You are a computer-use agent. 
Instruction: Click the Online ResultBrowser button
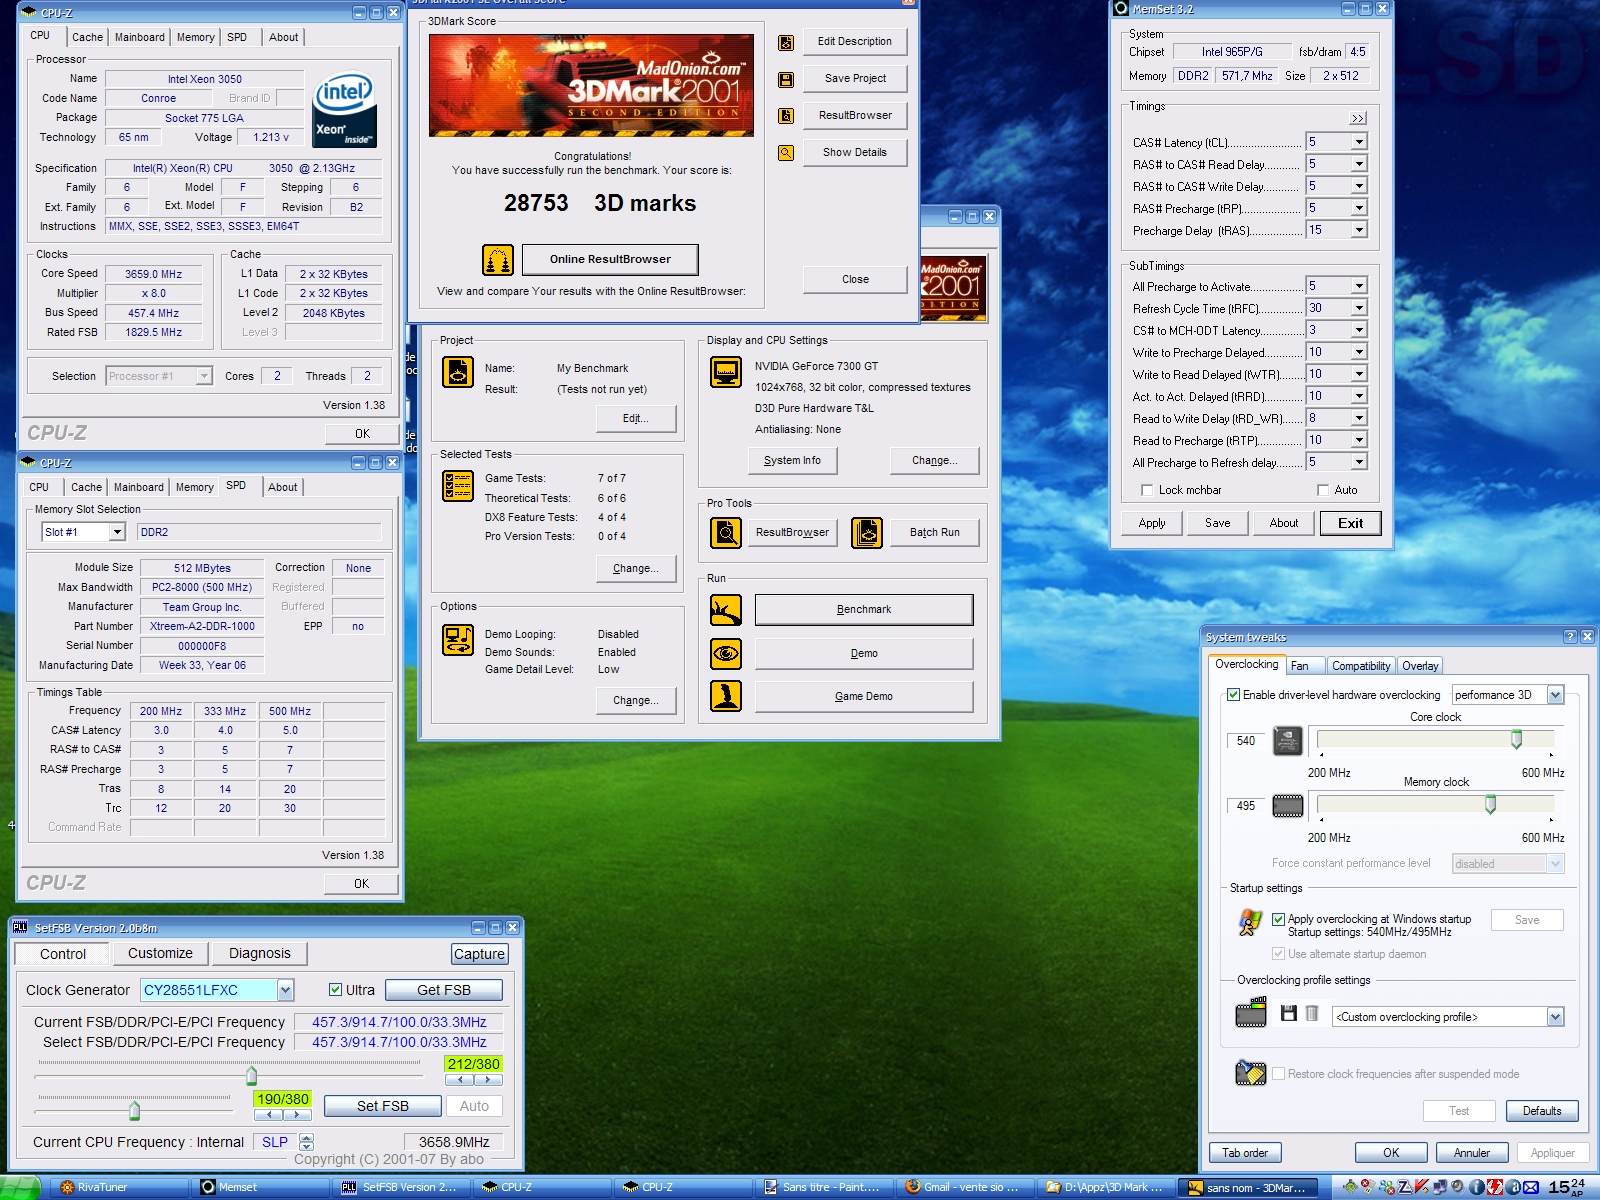point(610,259)
